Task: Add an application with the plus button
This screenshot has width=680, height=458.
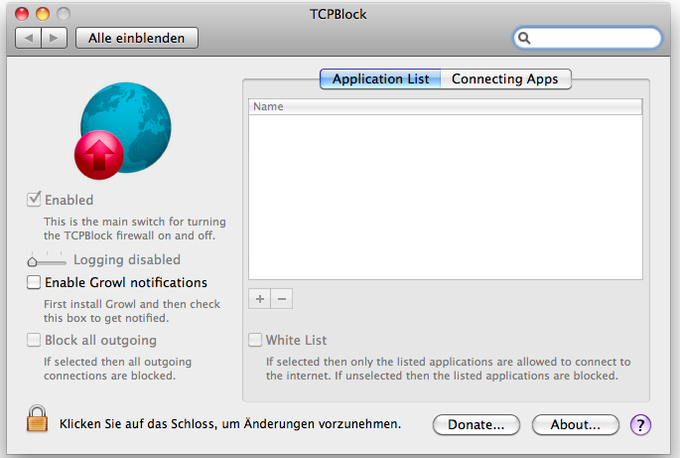Action: point(260,299)
